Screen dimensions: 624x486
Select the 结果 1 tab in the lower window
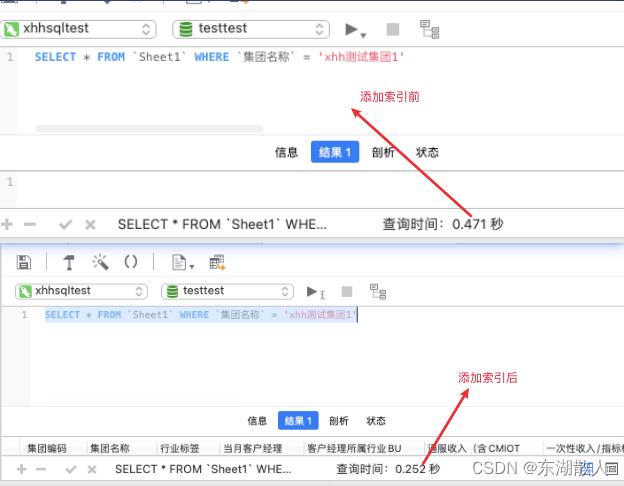[298, 420]
